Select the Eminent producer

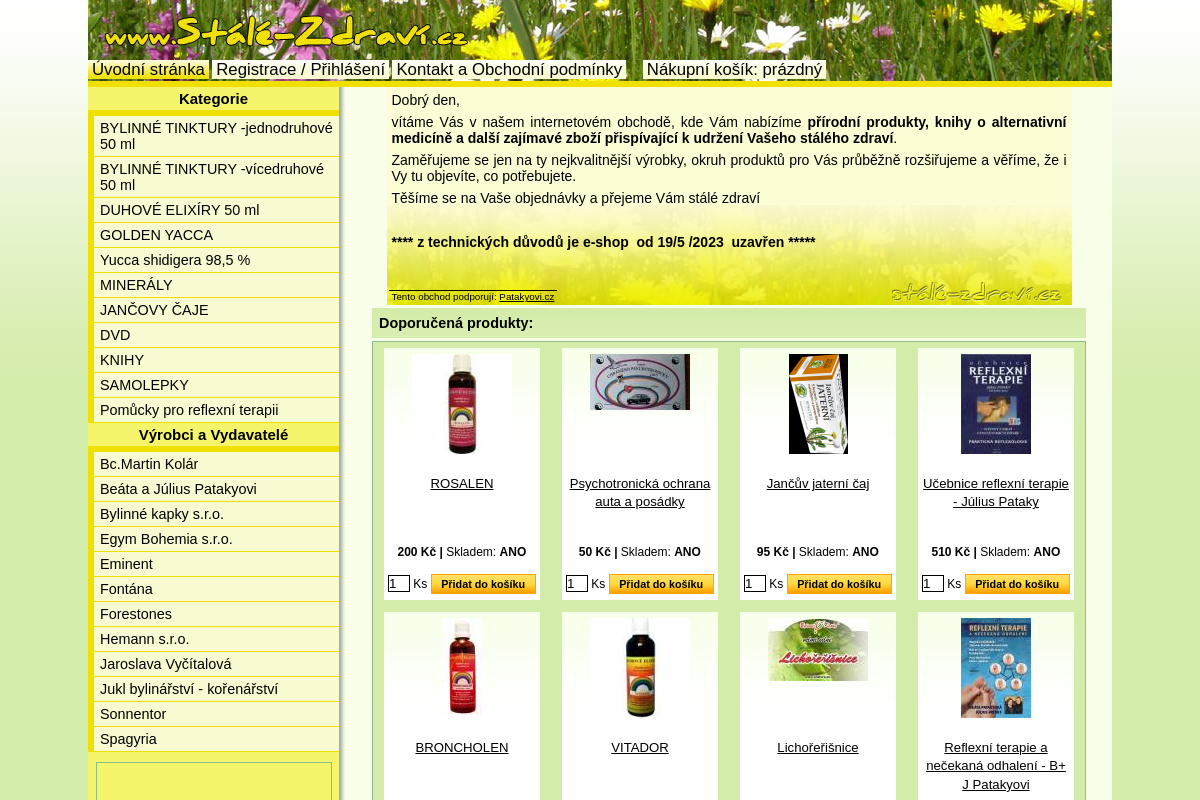tap(217, 564)
